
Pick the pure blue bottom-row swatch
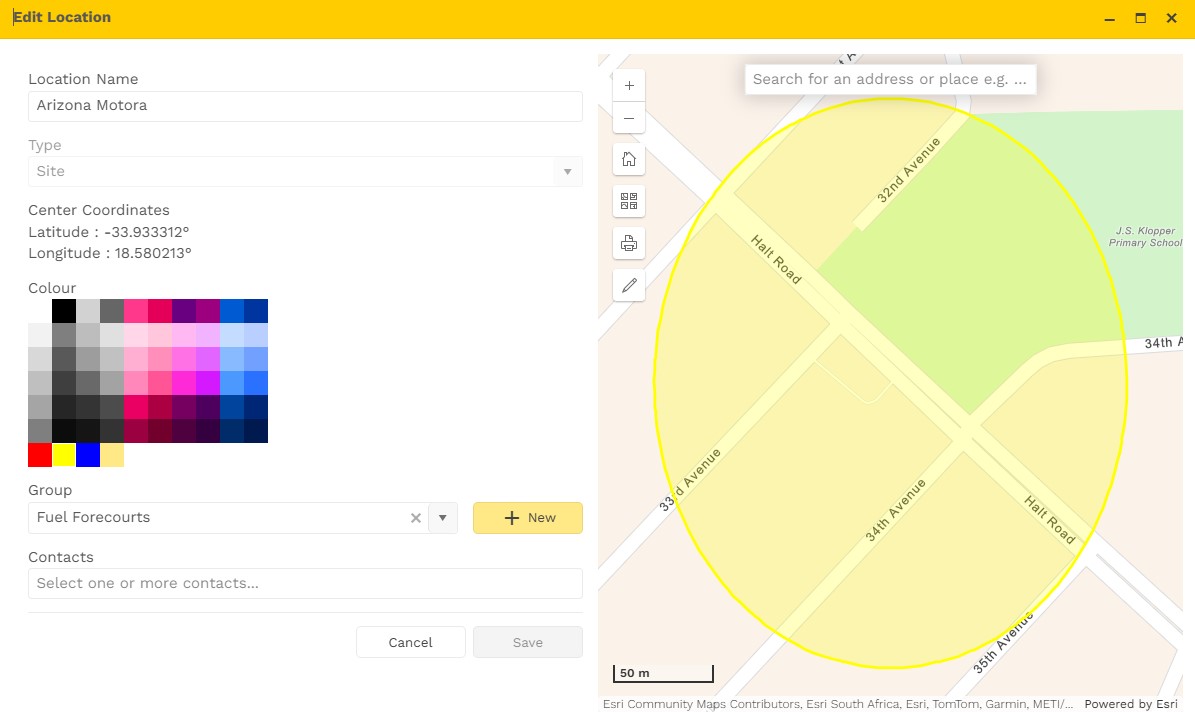click(x=88, y=455)
